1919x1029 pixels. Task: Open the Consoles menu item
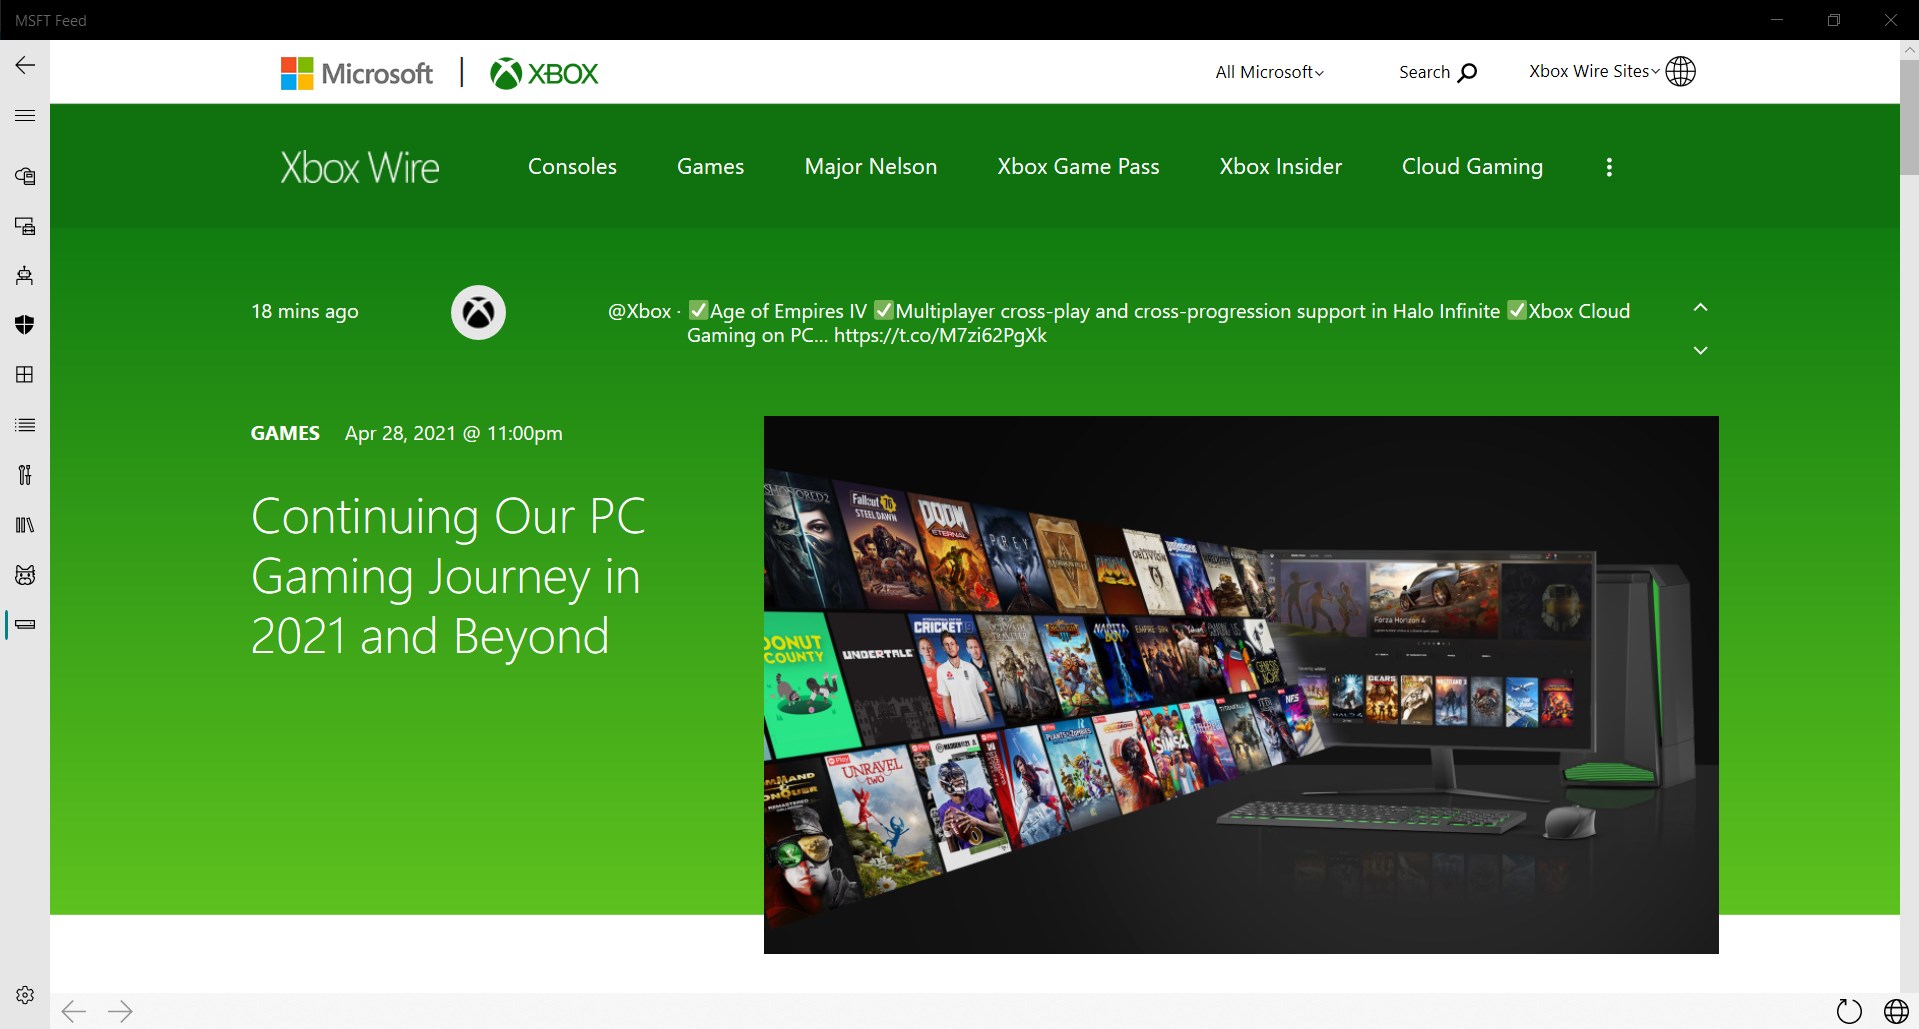pos(572,166)
